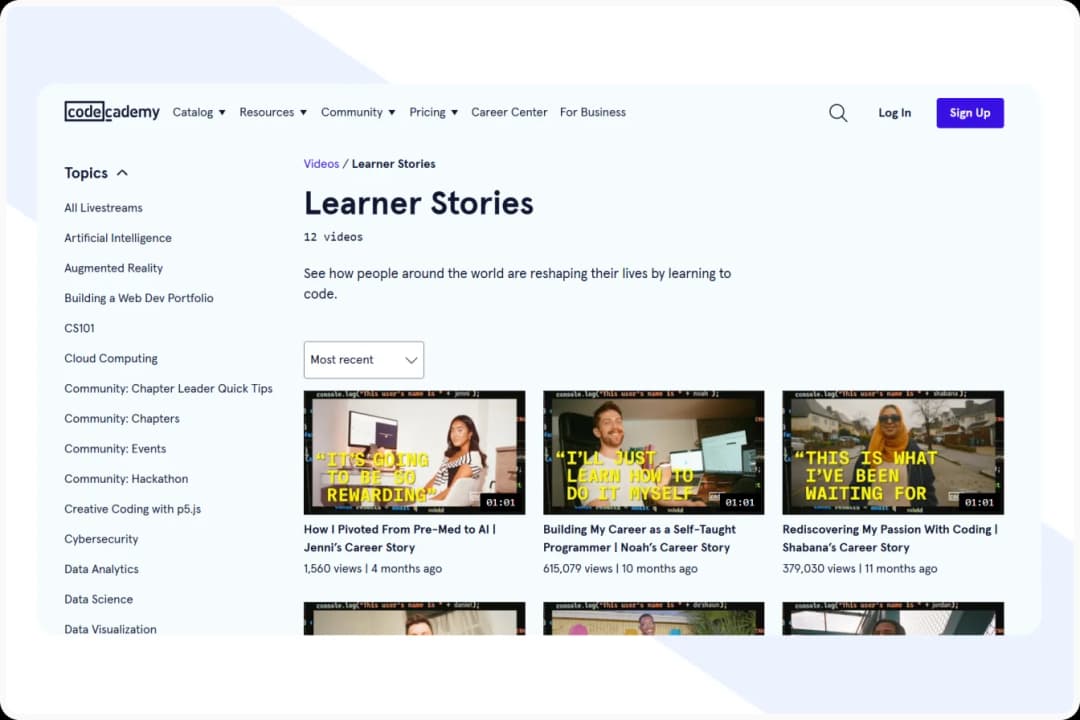Expand the Pricing dropdown
The image size is (1080, 720).
pos(433,112)
